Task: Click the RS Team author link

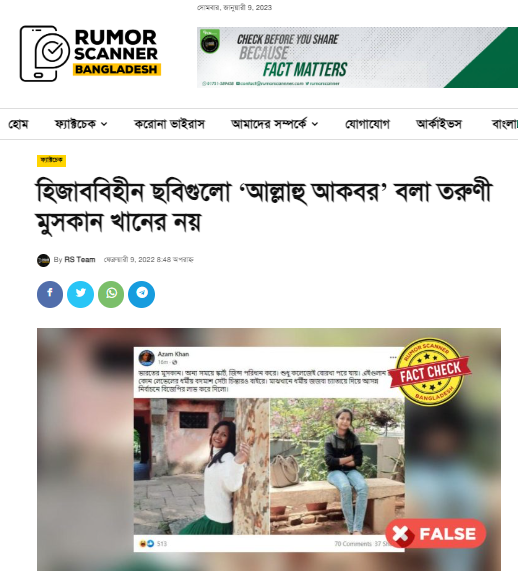Action: 80,260
